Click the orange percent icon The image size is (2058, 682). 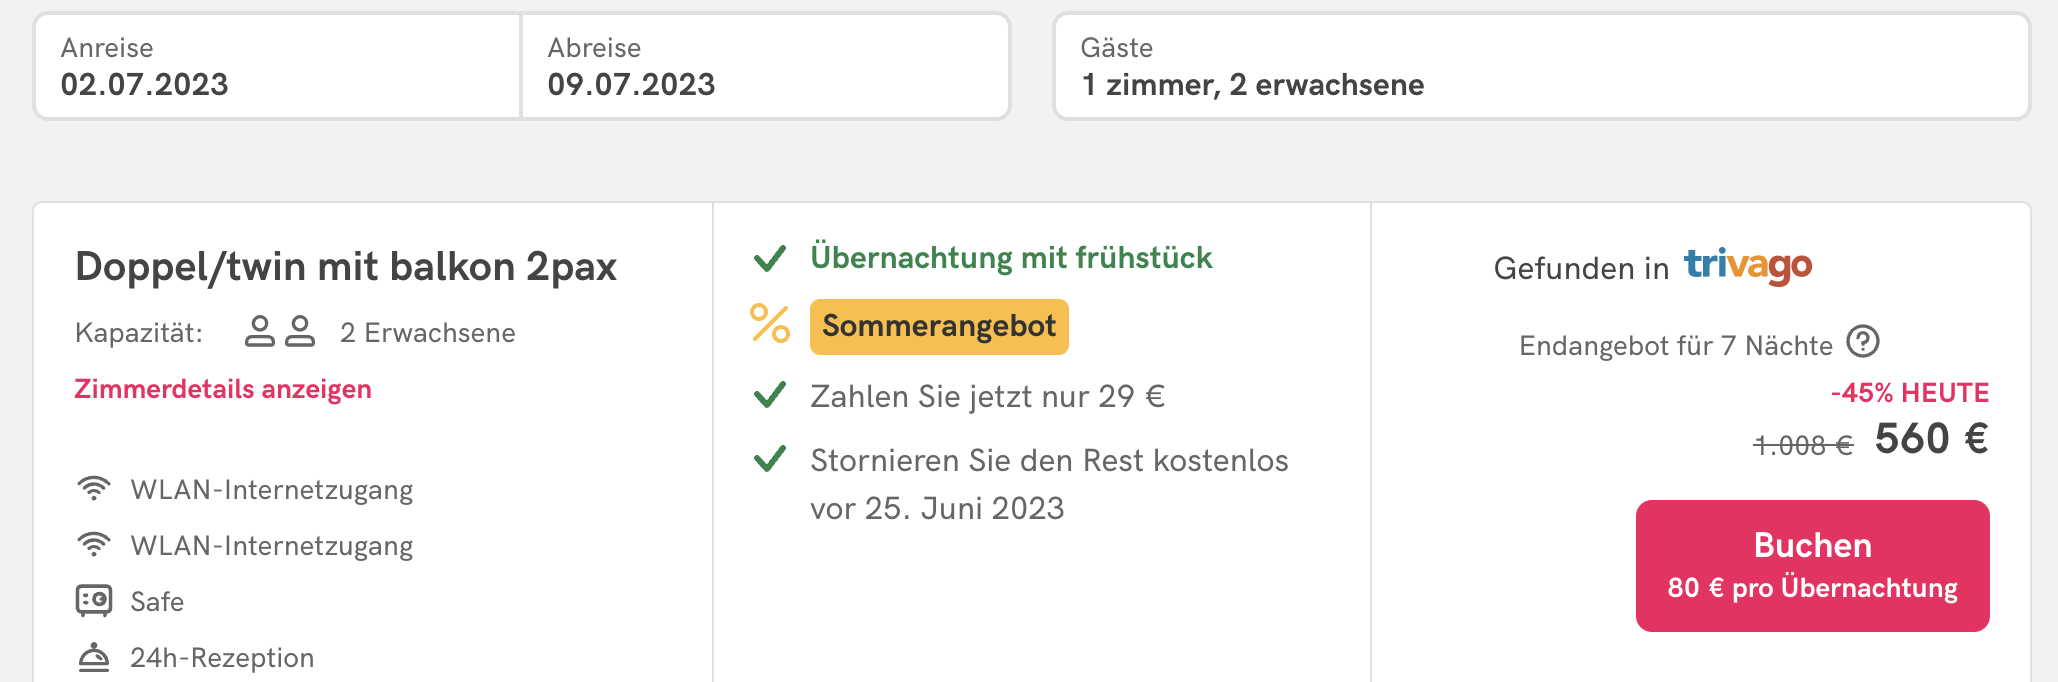point(770,324)
